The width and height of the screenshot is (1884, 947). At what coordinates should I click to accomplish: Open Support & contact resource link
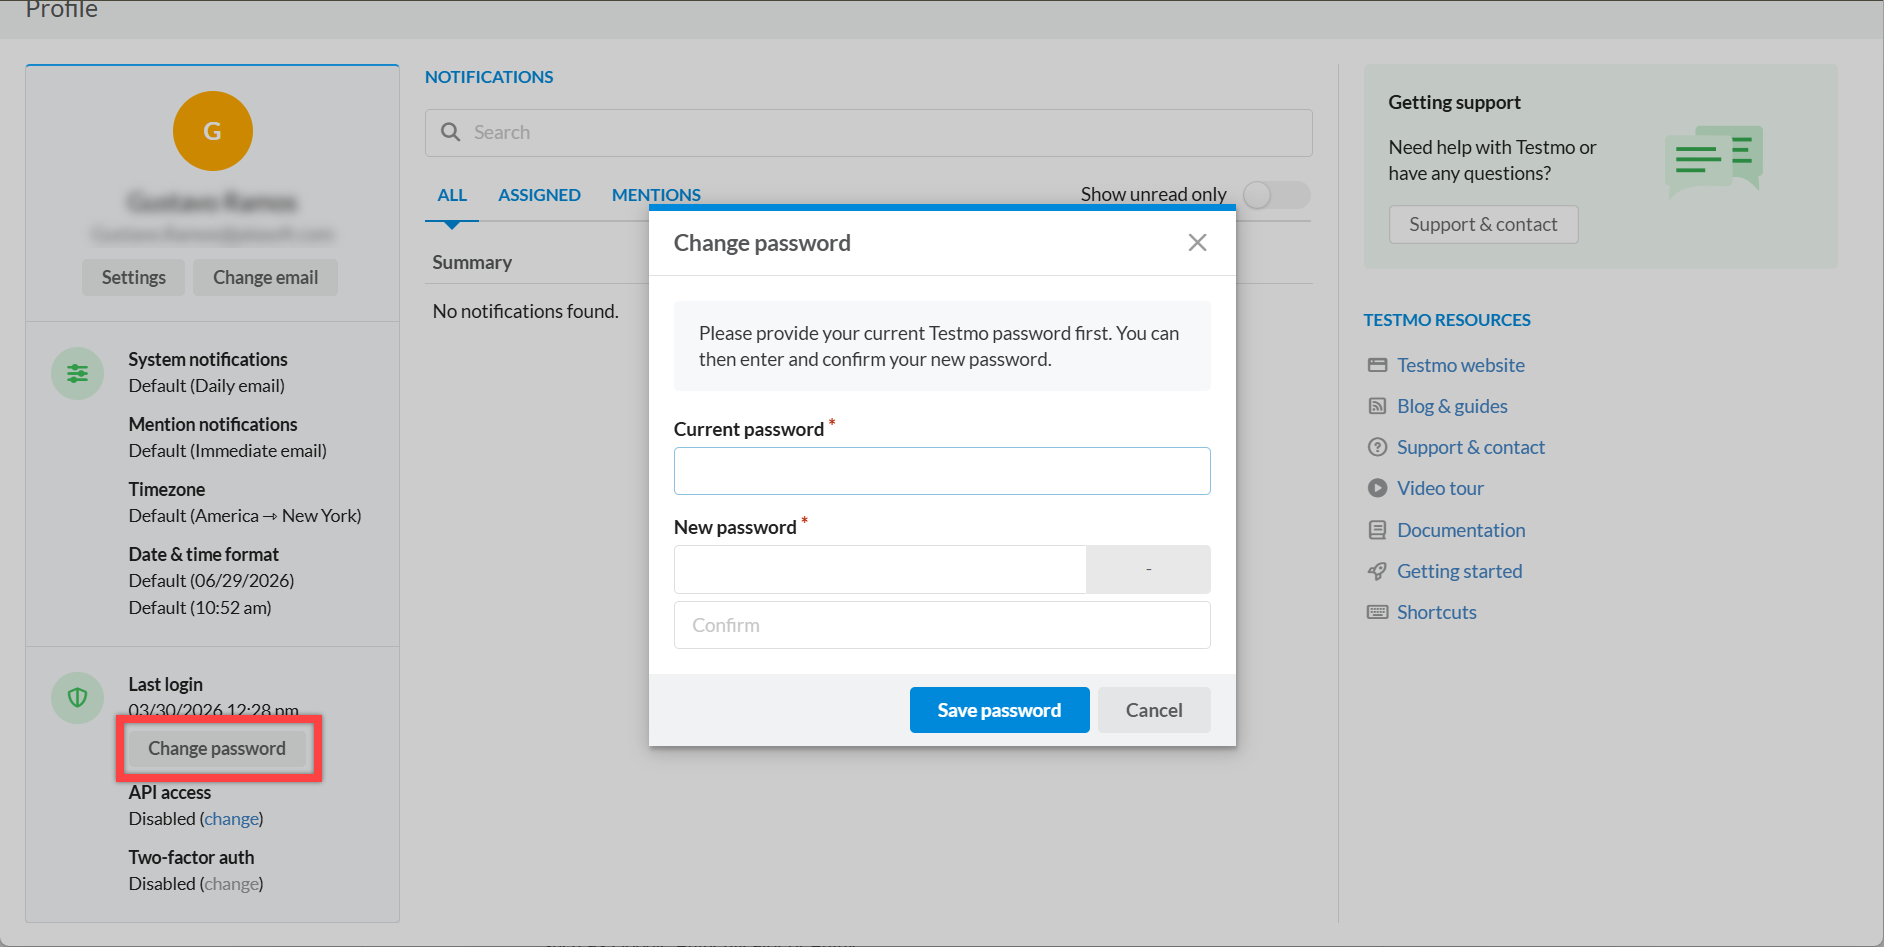click(1471, 447)
